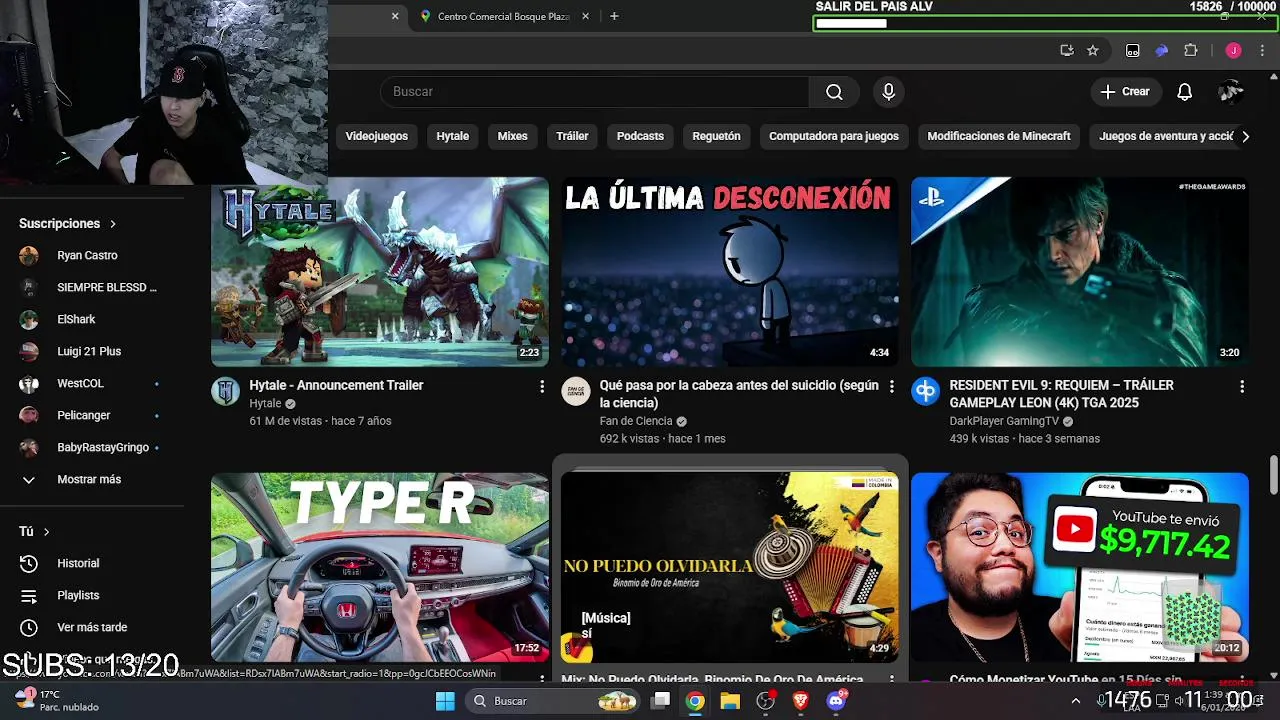1280x720 pixels.
Task: Open the DarkPlayer GamingTV channel avatar
Action: coord(925,391)
